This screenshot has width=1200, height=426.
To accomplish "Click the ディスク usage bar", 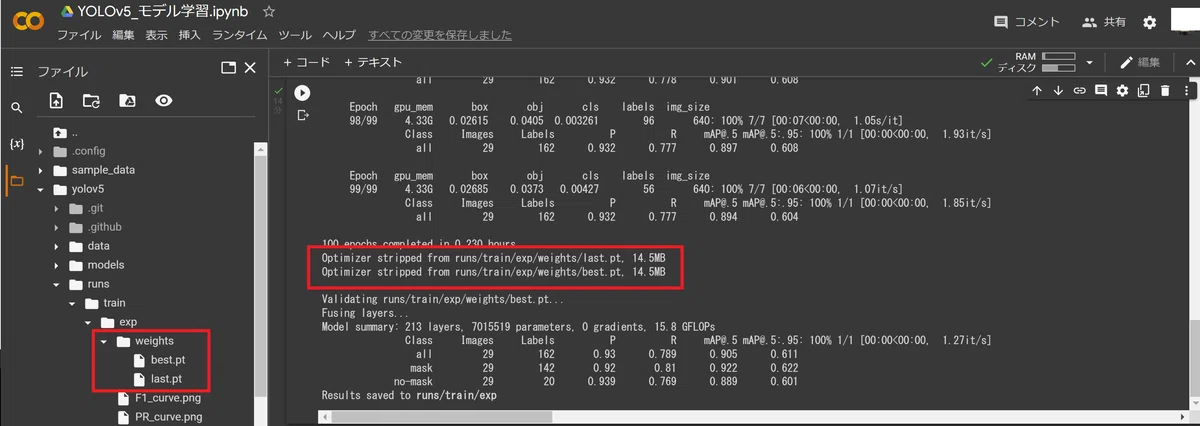I will pyautogui.click(x=1058, y=69).
